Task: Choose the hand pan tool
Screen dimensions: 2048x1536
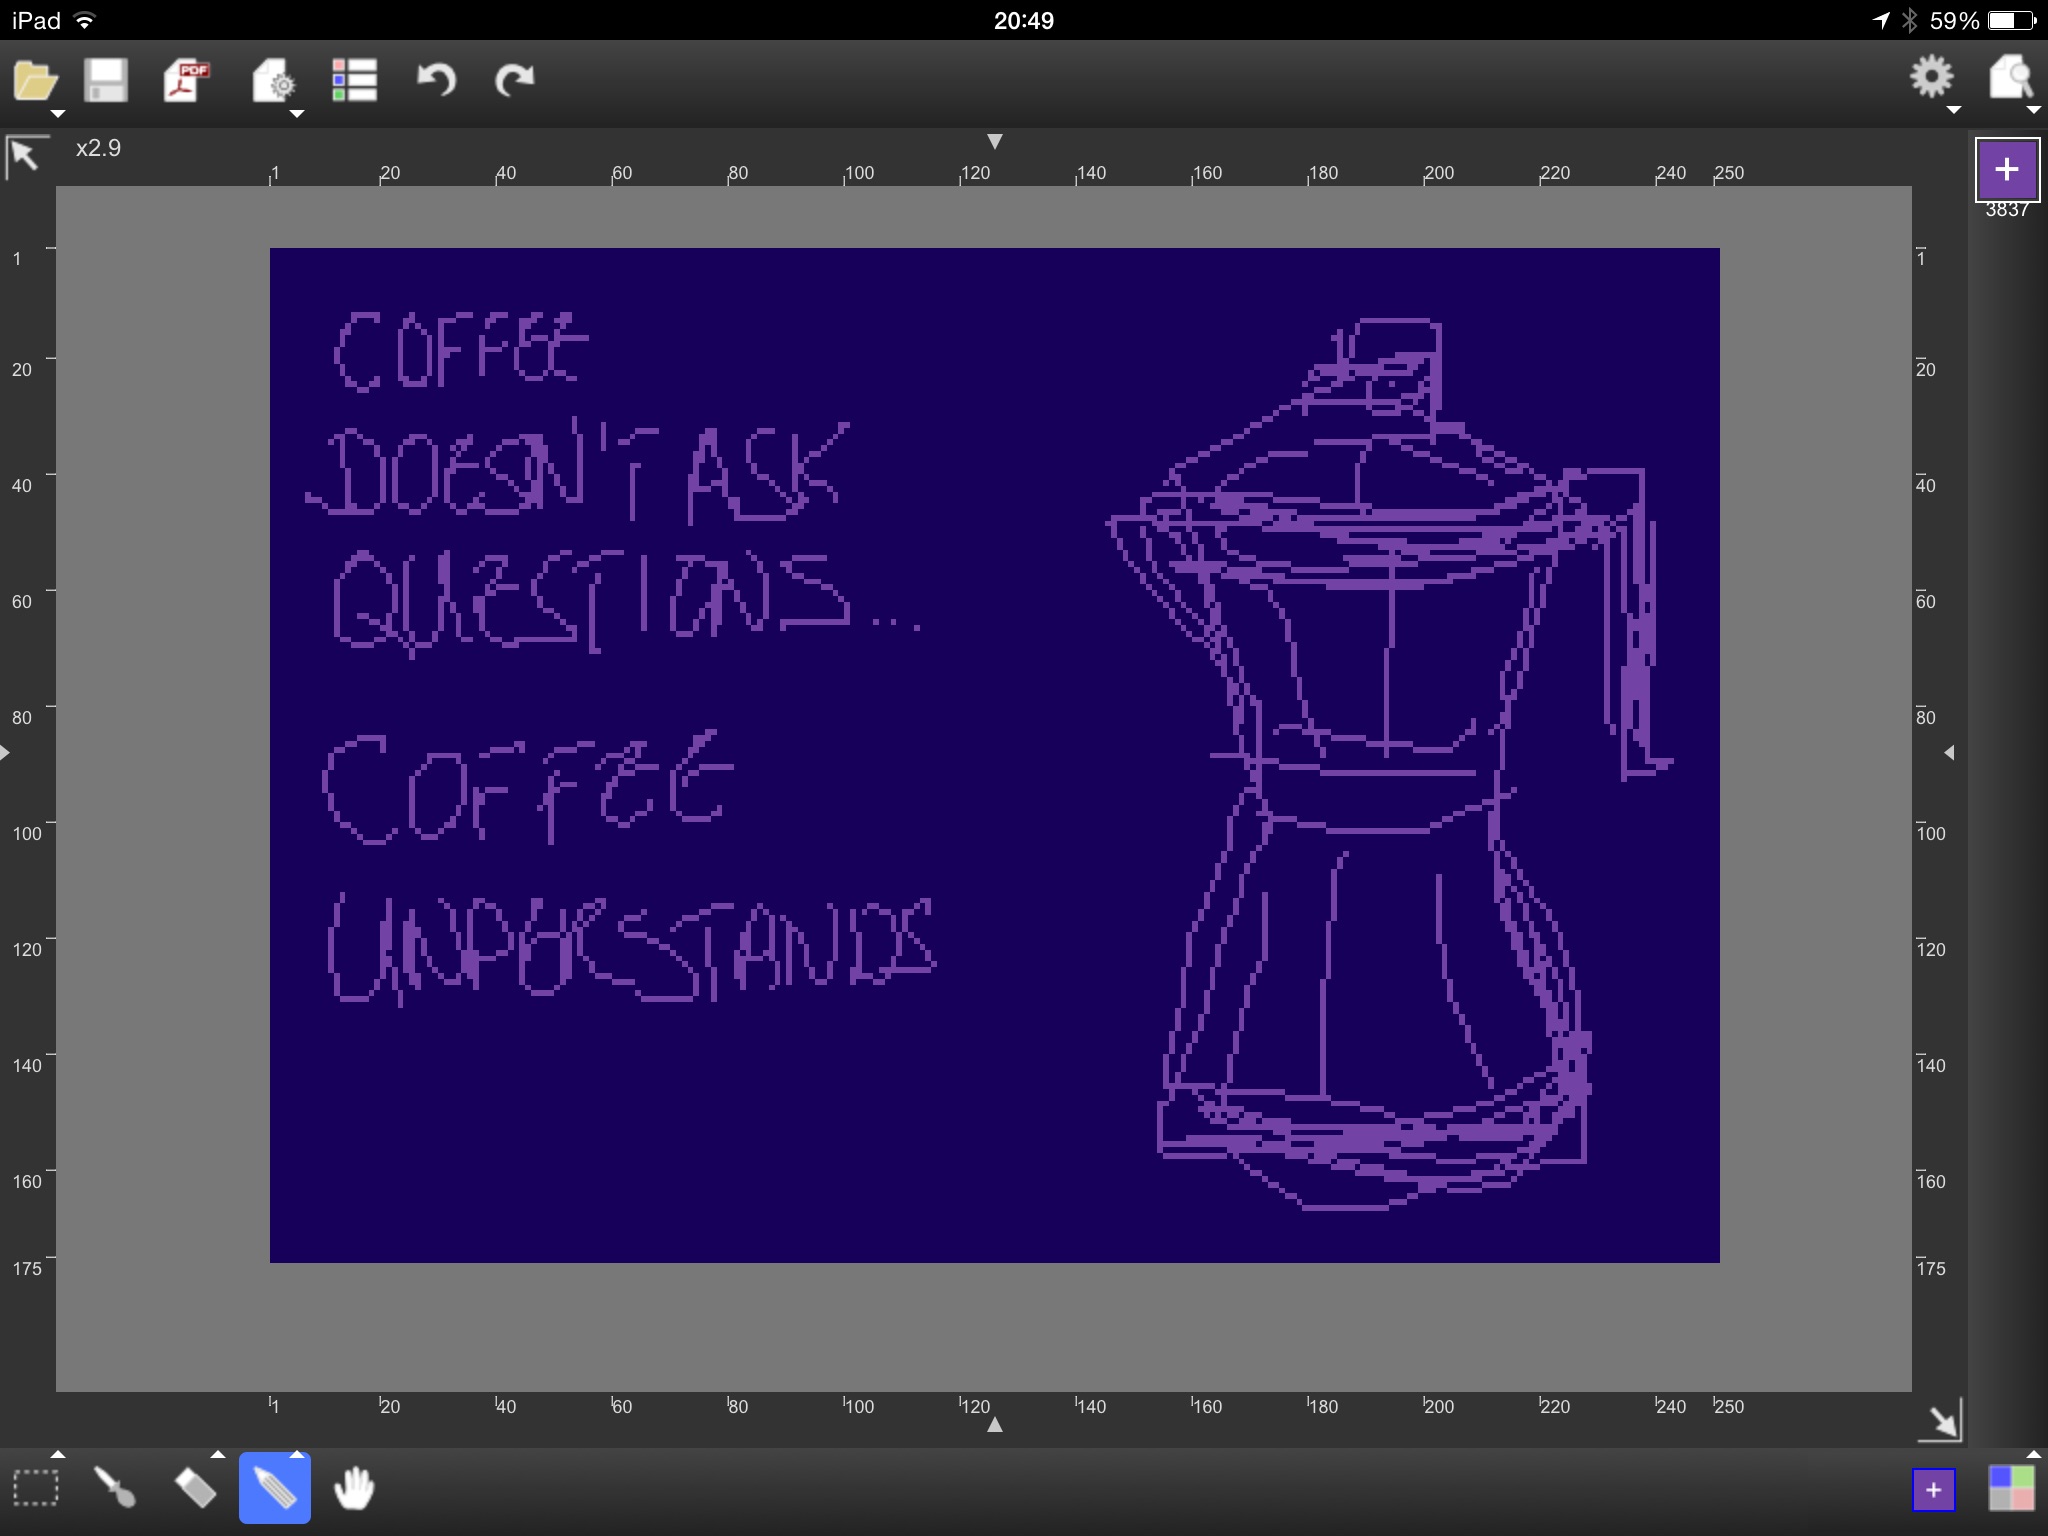Action: tap(354, 1488)
